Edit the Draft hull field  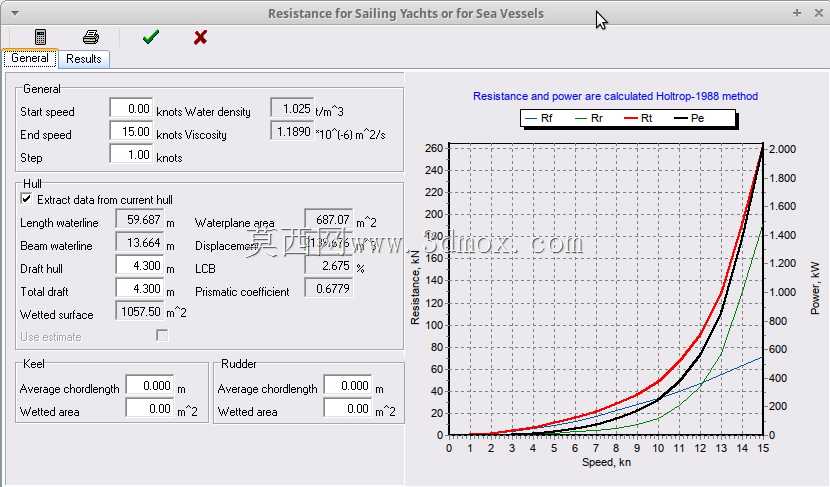[140, 265]
